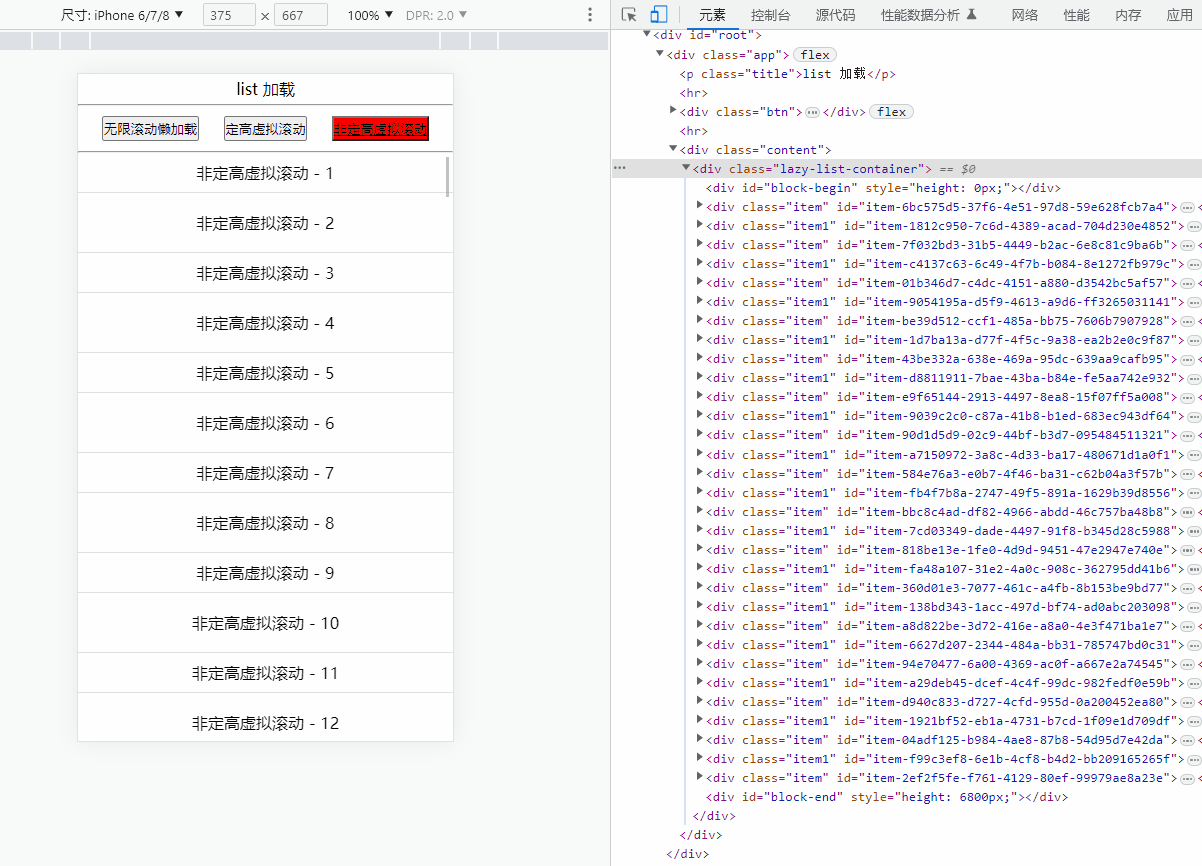Select element row item-a8d822be-3d72-416e
The image size is (1202, 866).
point(907,625)
